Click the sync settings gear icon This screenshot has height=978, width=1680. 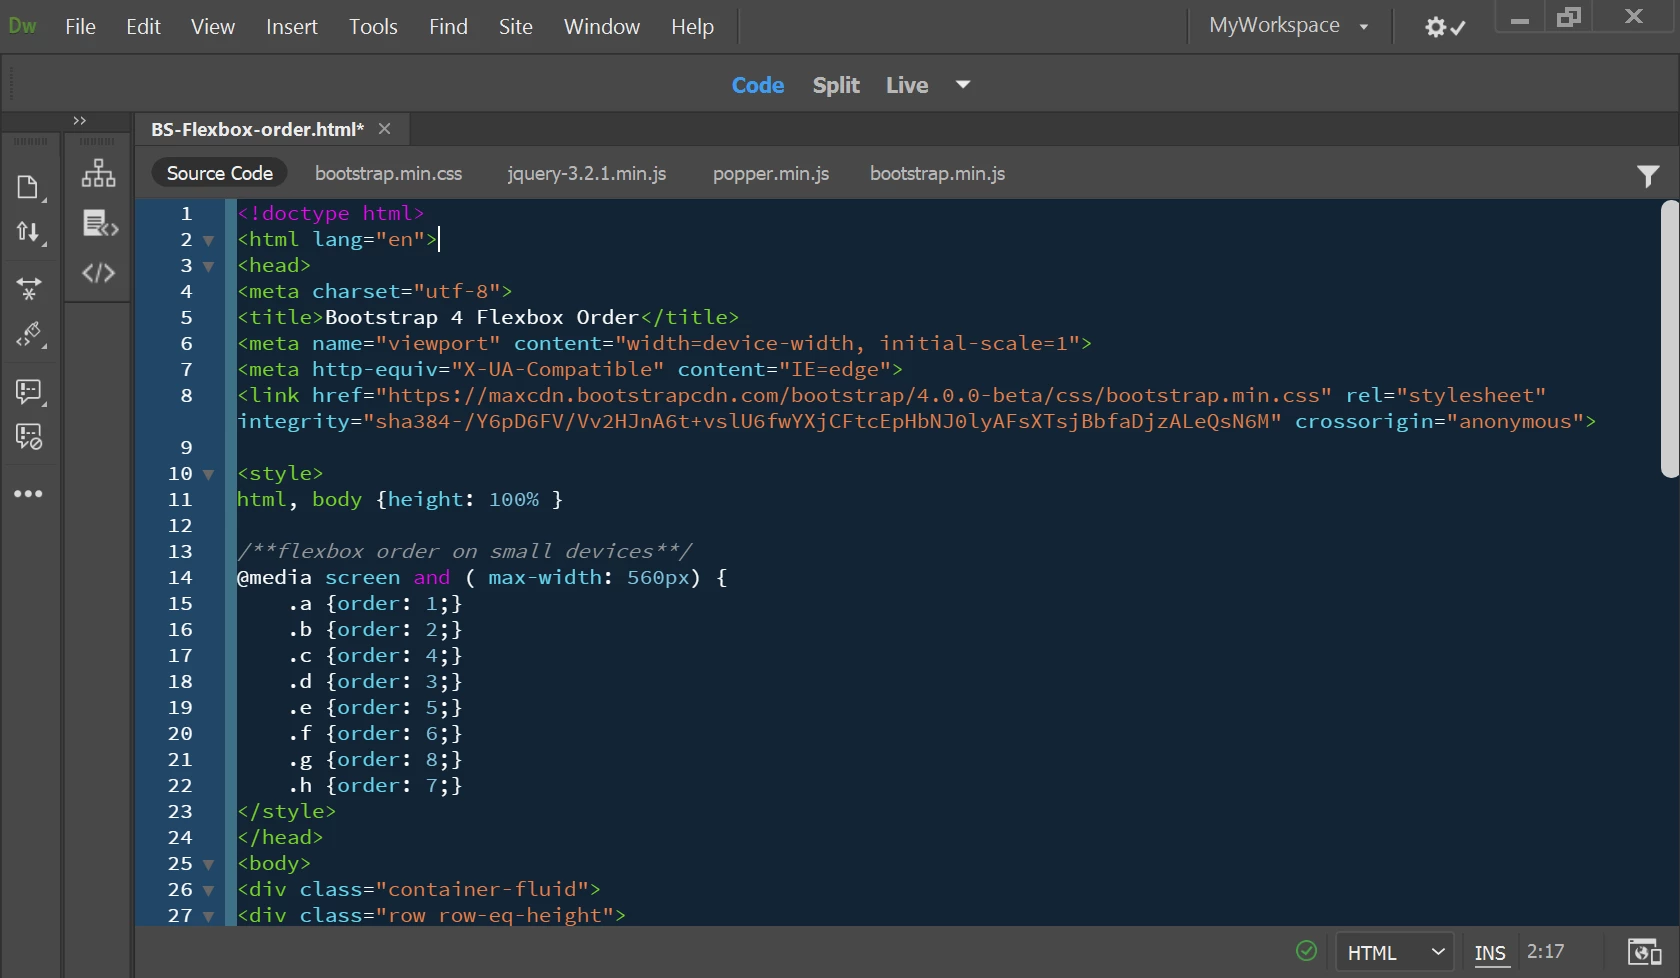coord(1445,27)
